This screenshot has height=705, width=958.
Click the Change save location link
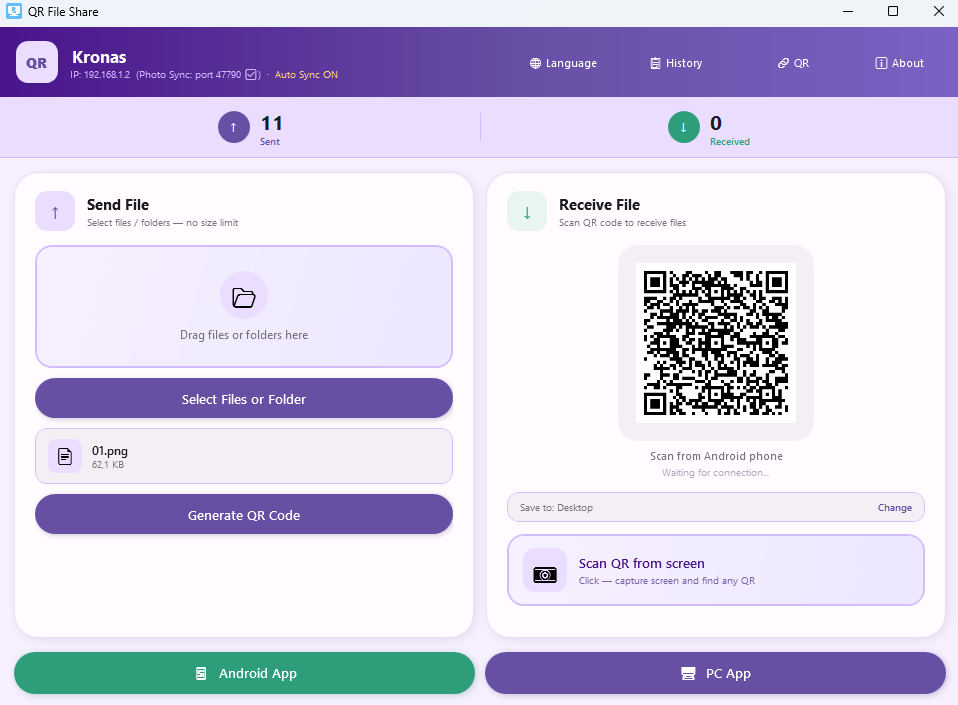894,507
